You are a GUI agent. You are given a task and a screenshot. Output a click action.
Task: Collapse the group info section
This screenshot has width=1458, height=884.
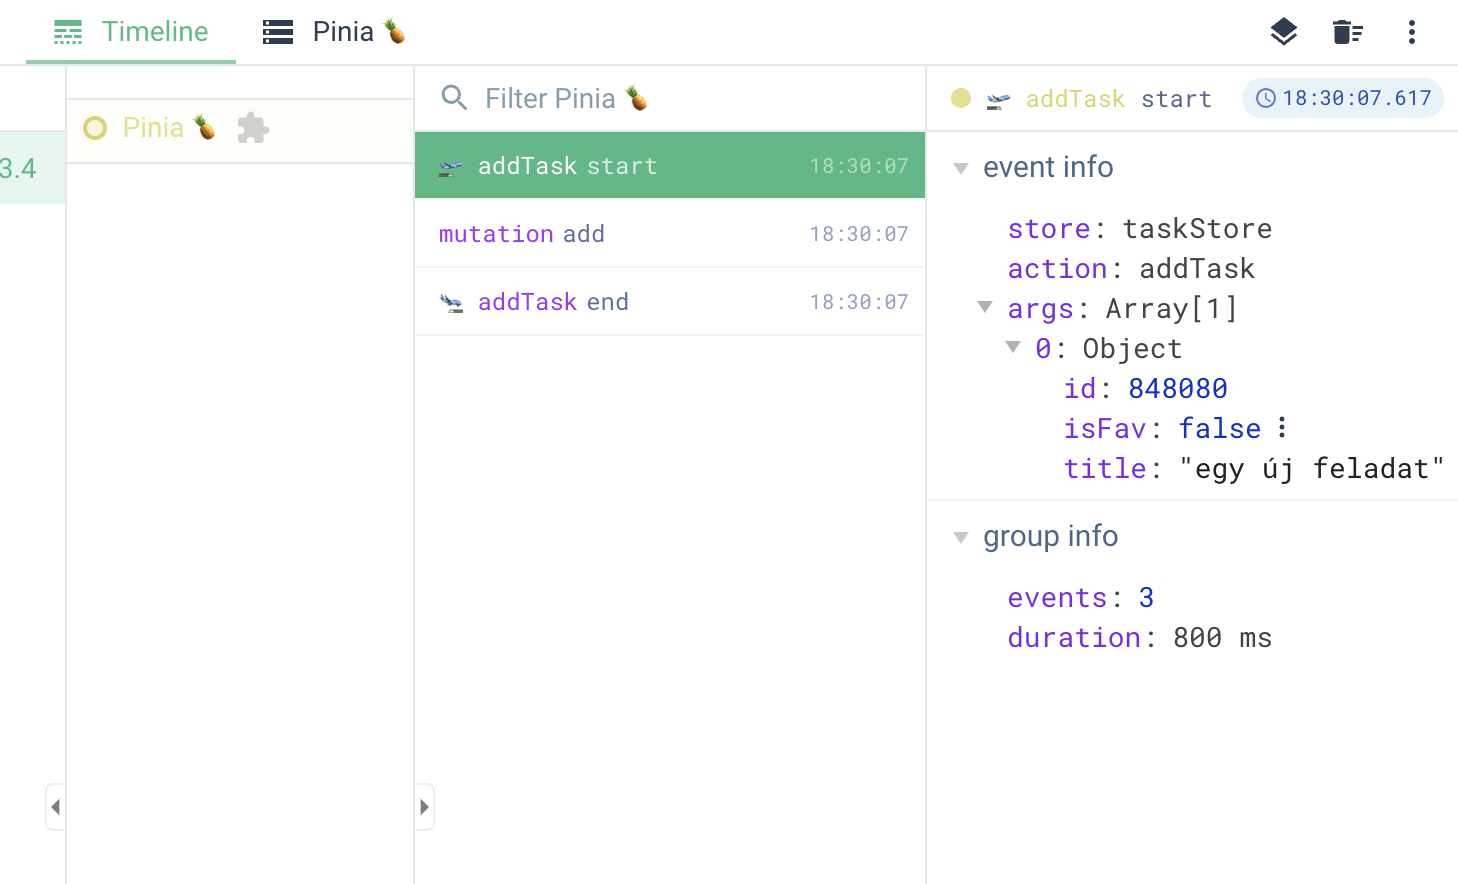click(961, 537)
